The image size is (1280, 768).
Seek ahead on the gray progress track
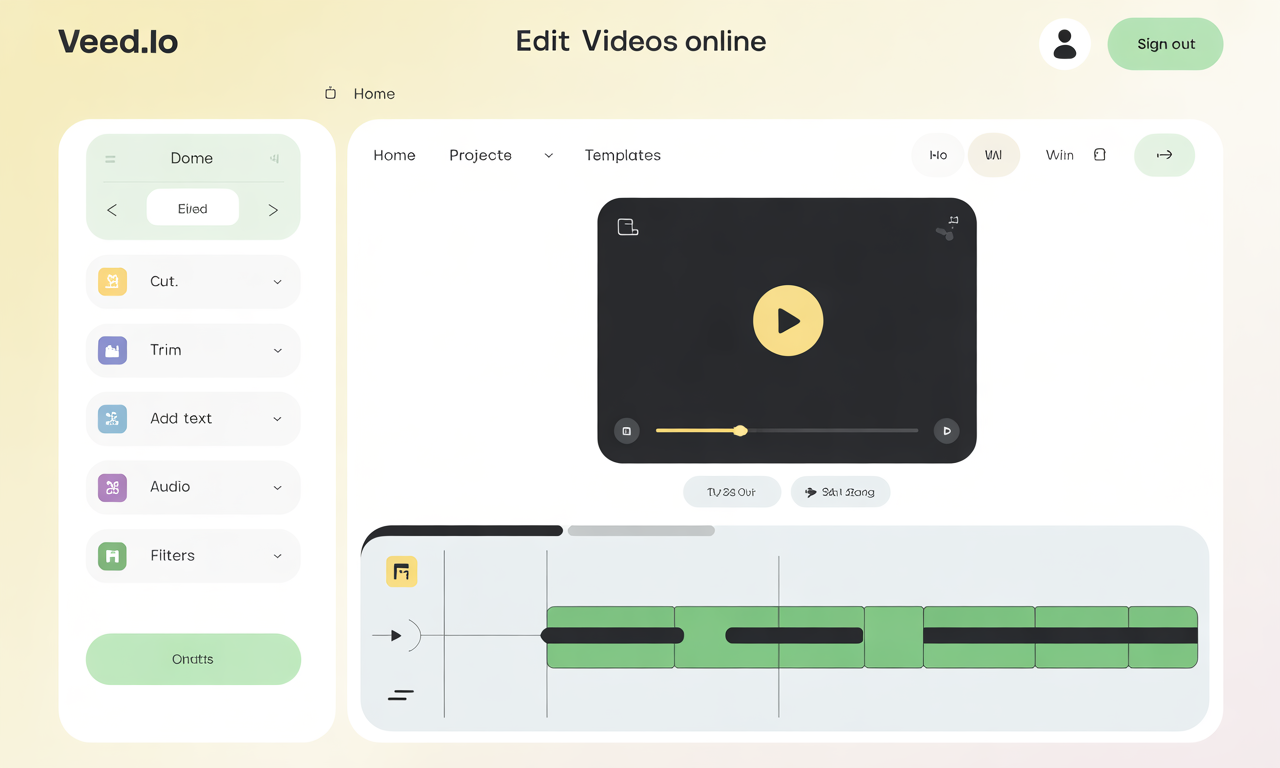point(833,431)
